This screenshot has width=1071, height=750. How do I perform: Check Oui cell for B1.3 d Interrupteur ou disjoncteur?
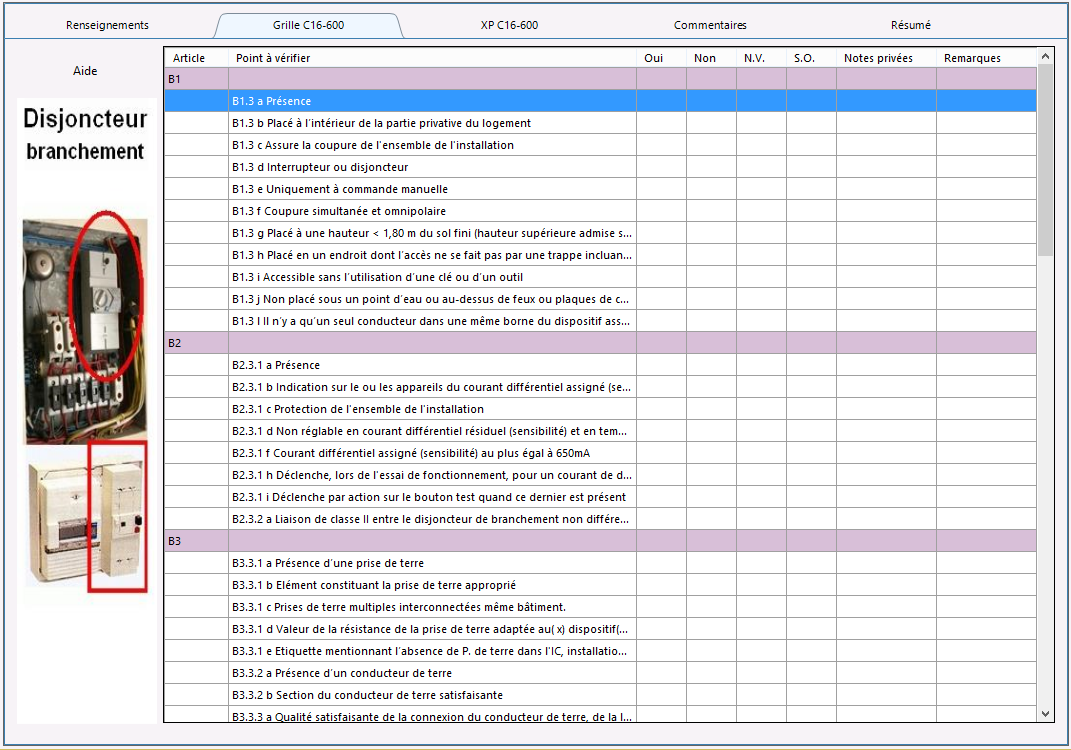click(661, 167)
